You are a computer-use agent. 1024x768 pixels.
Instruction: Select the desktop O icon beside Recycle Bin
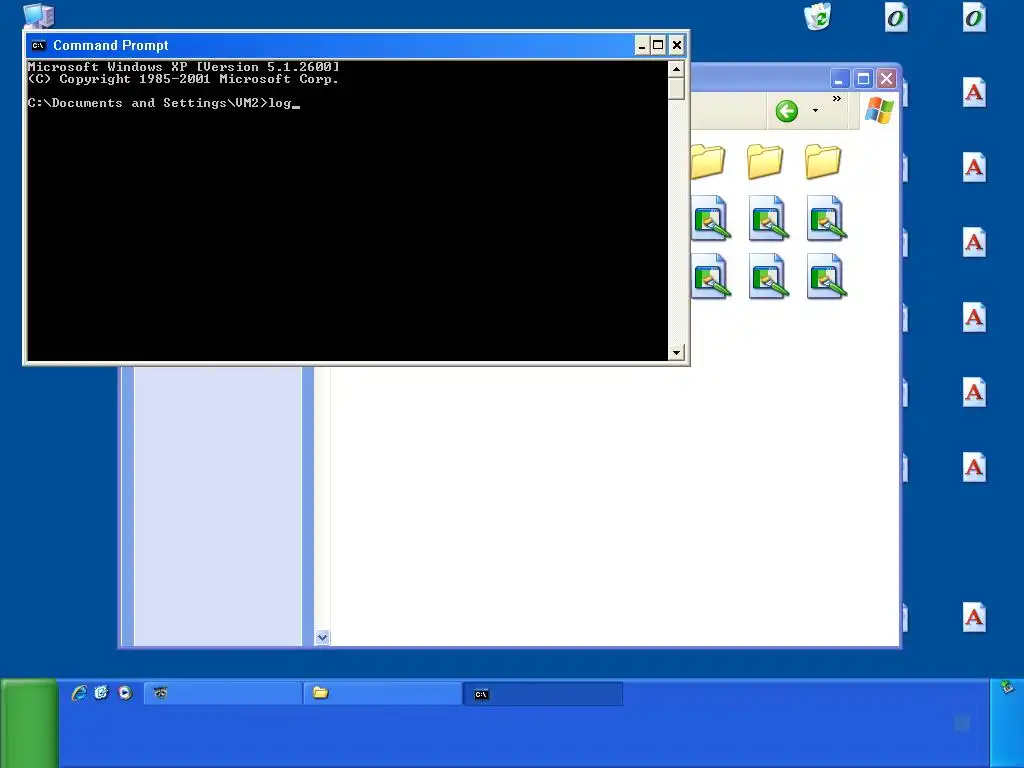(896, 18)
